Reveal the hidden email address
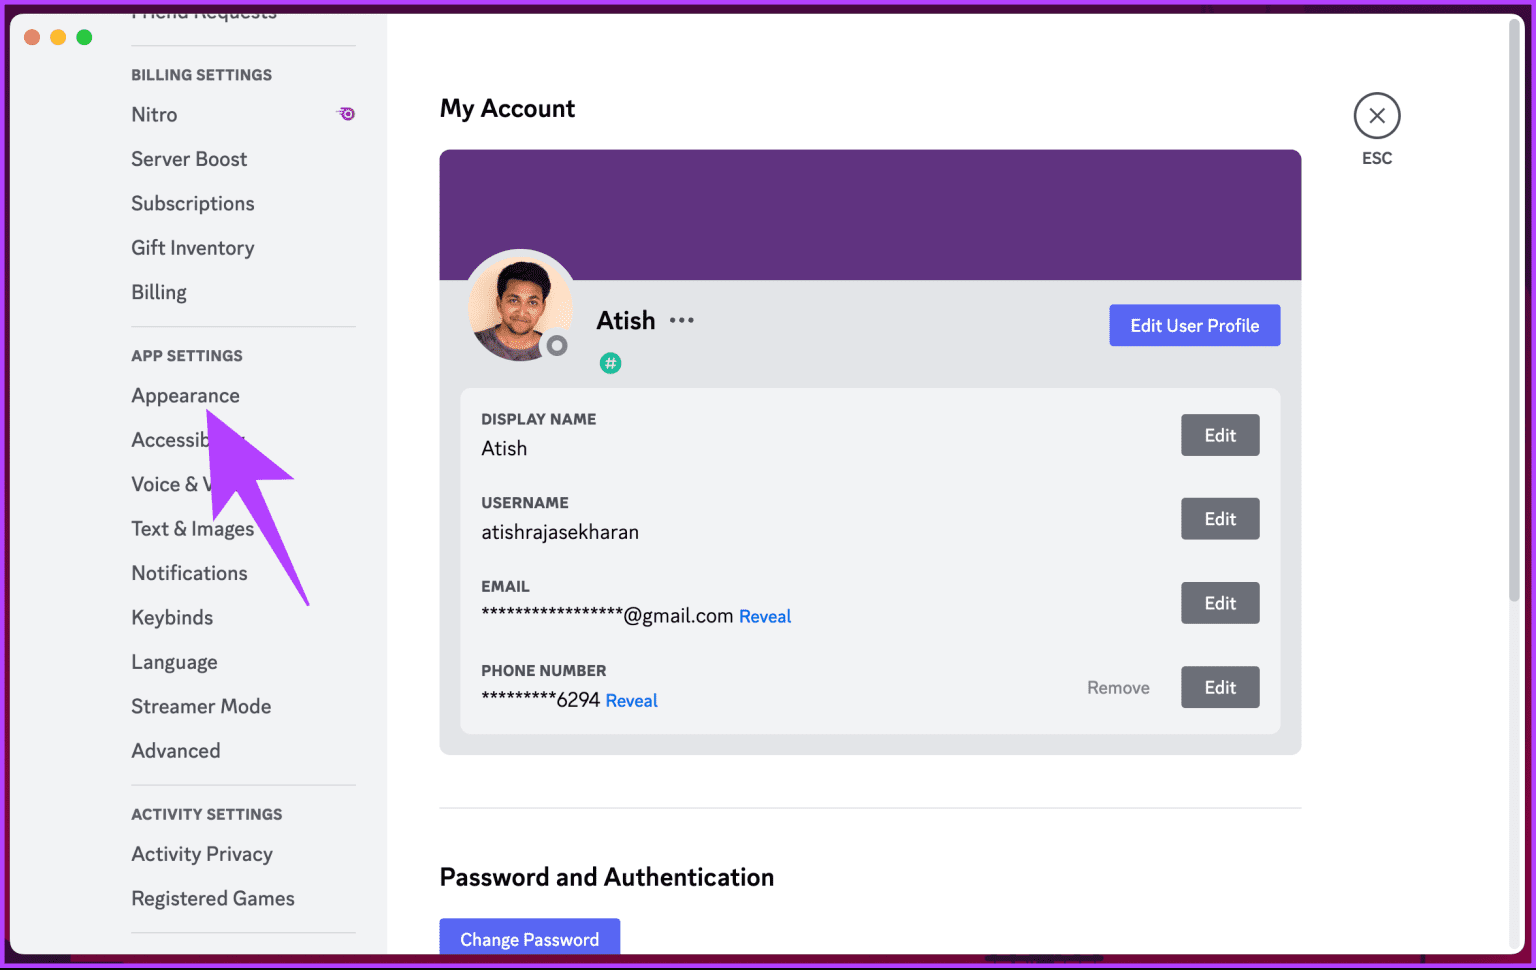This screenshot has width=1536, height=970. 765,616
